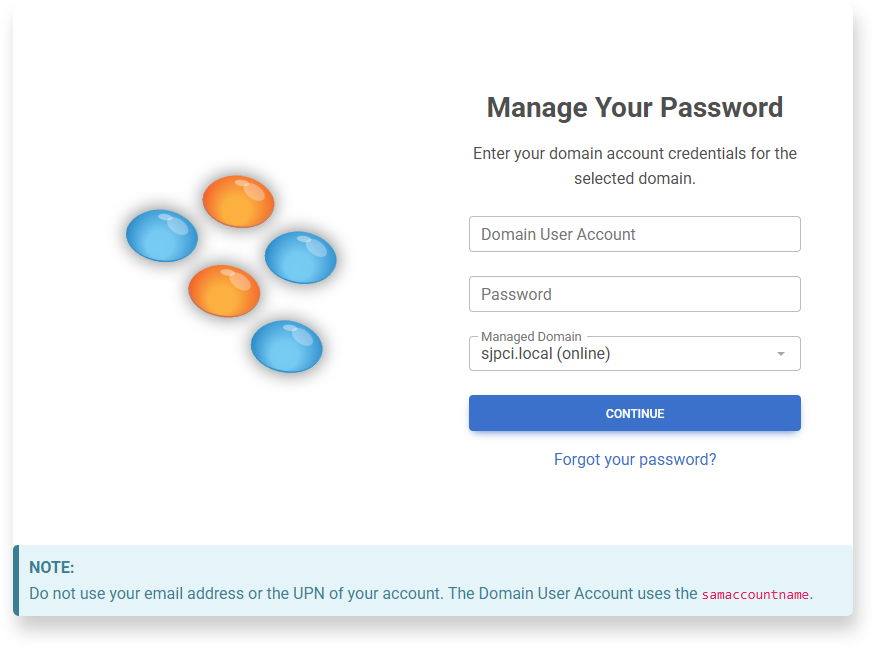
Task: Click into the Password input field
Action: (x=634, y=294)
